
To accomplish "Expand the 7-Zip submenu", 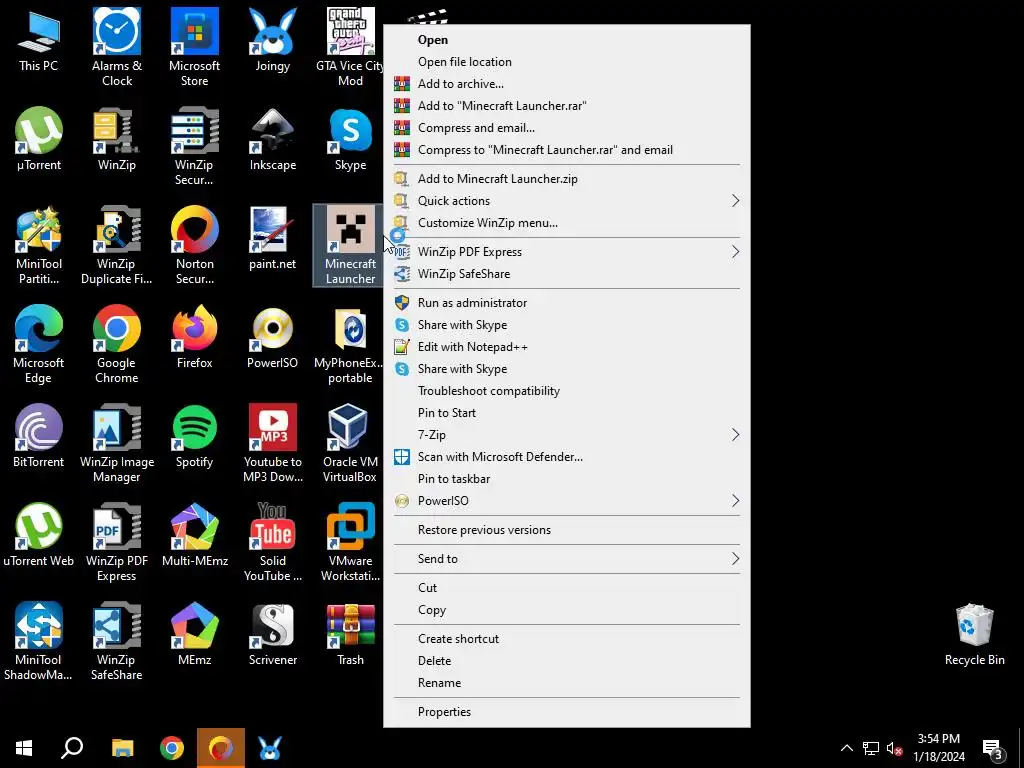I will [567, 435].
